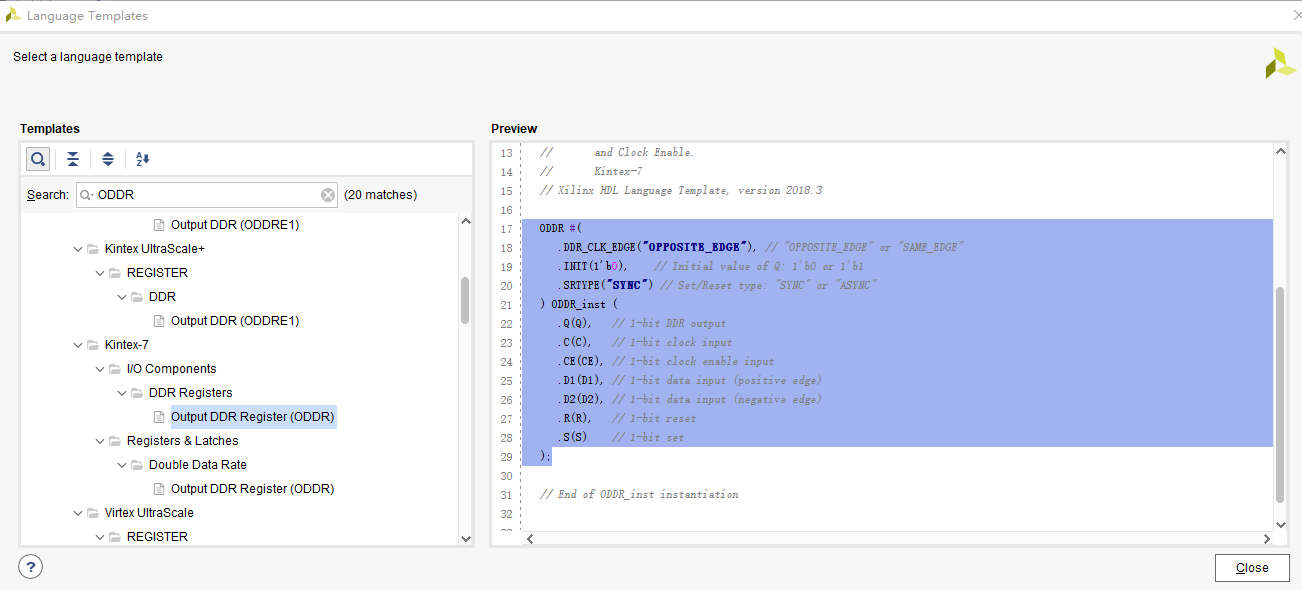Collapse the Kintex UltraScale+ tree node chevron
Viewport: 1302px width, 590px height.
(x=78, y=249)
